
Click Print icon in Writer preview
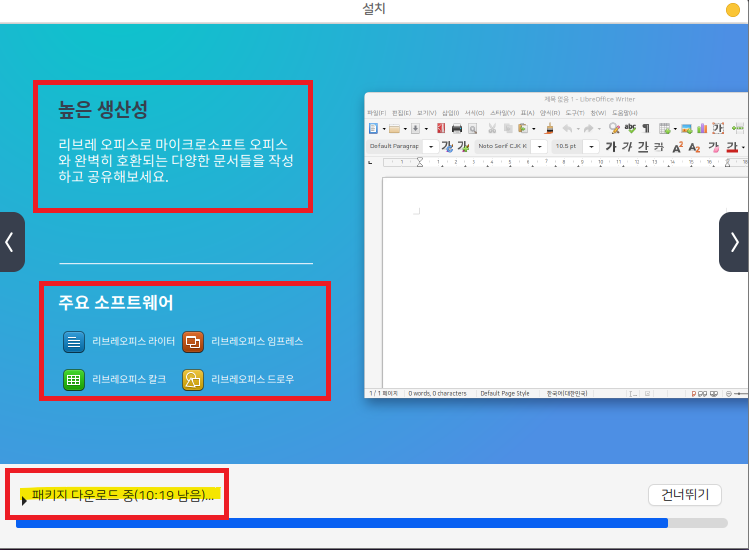point(457,129)
